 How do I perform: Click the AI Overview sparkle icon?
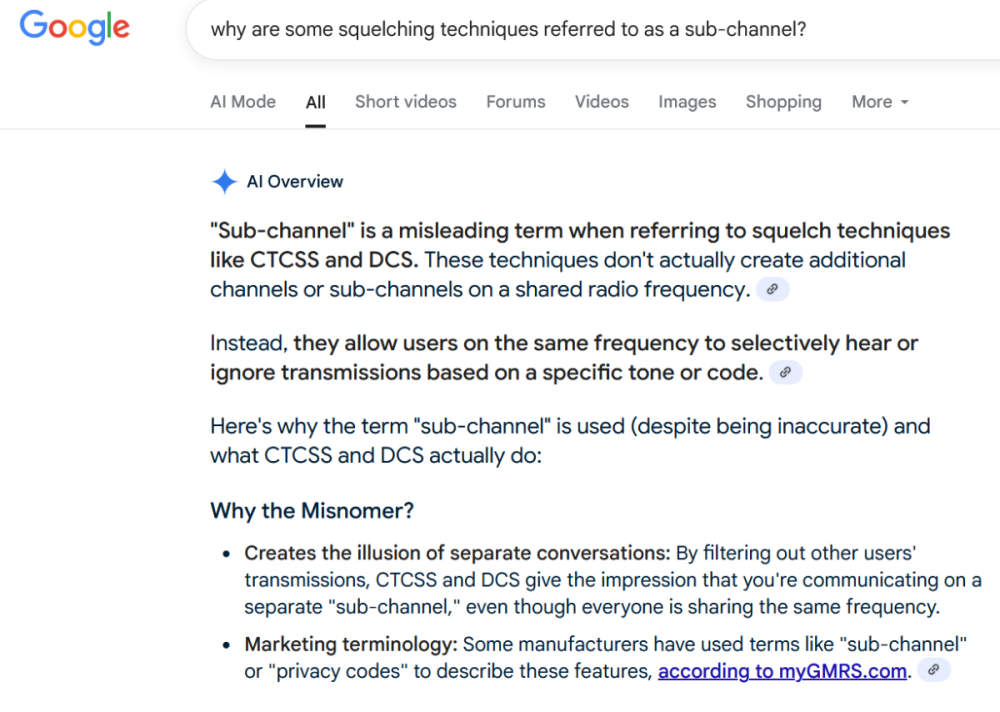224,182
